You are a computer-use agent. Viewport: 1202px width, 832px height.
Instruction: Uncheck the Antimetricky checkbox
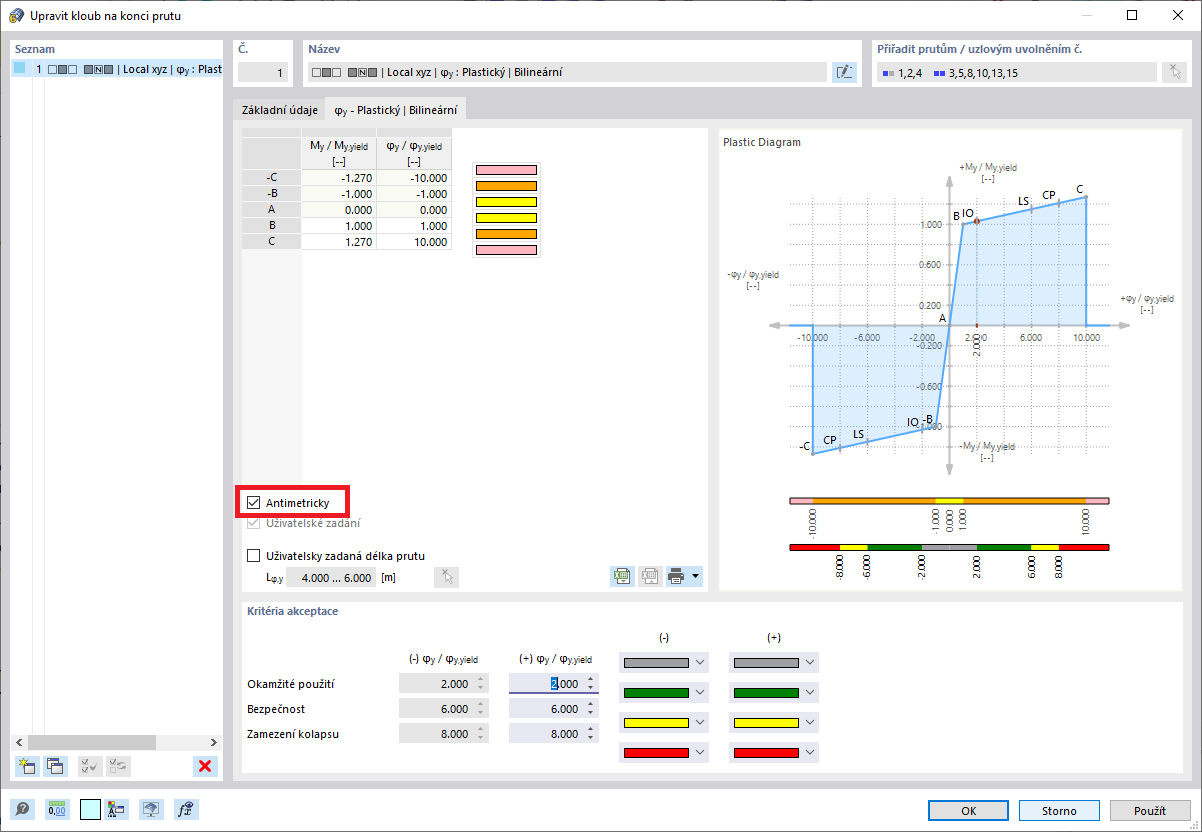click(x=253, y=502)
